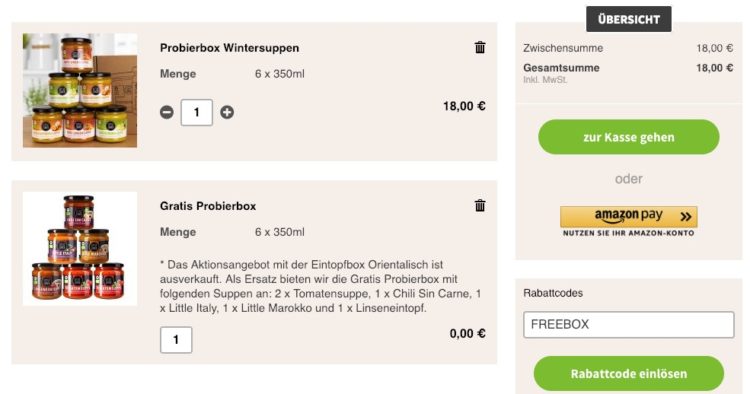
Task: Click the Wintersuppen price 18,00 €
Action: (464, 106)
